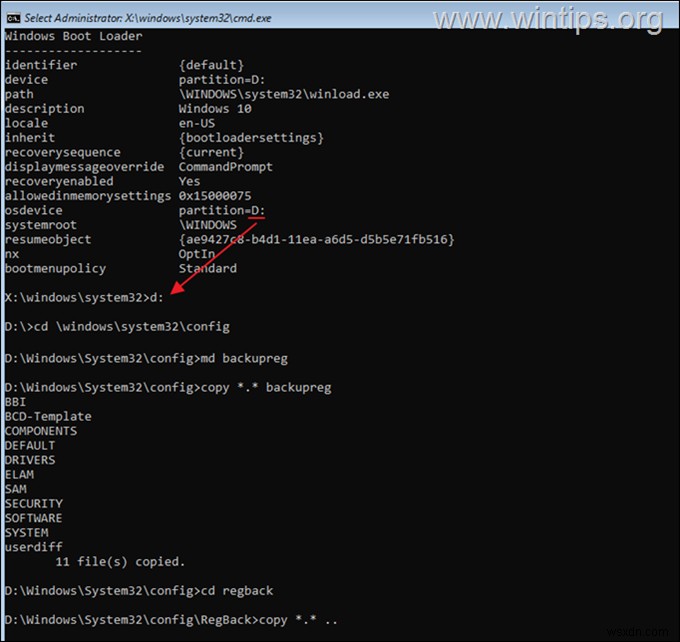Click the 'ELAM' file name
The height and width of the screenshot is (642, 680).
pos(20,475)
